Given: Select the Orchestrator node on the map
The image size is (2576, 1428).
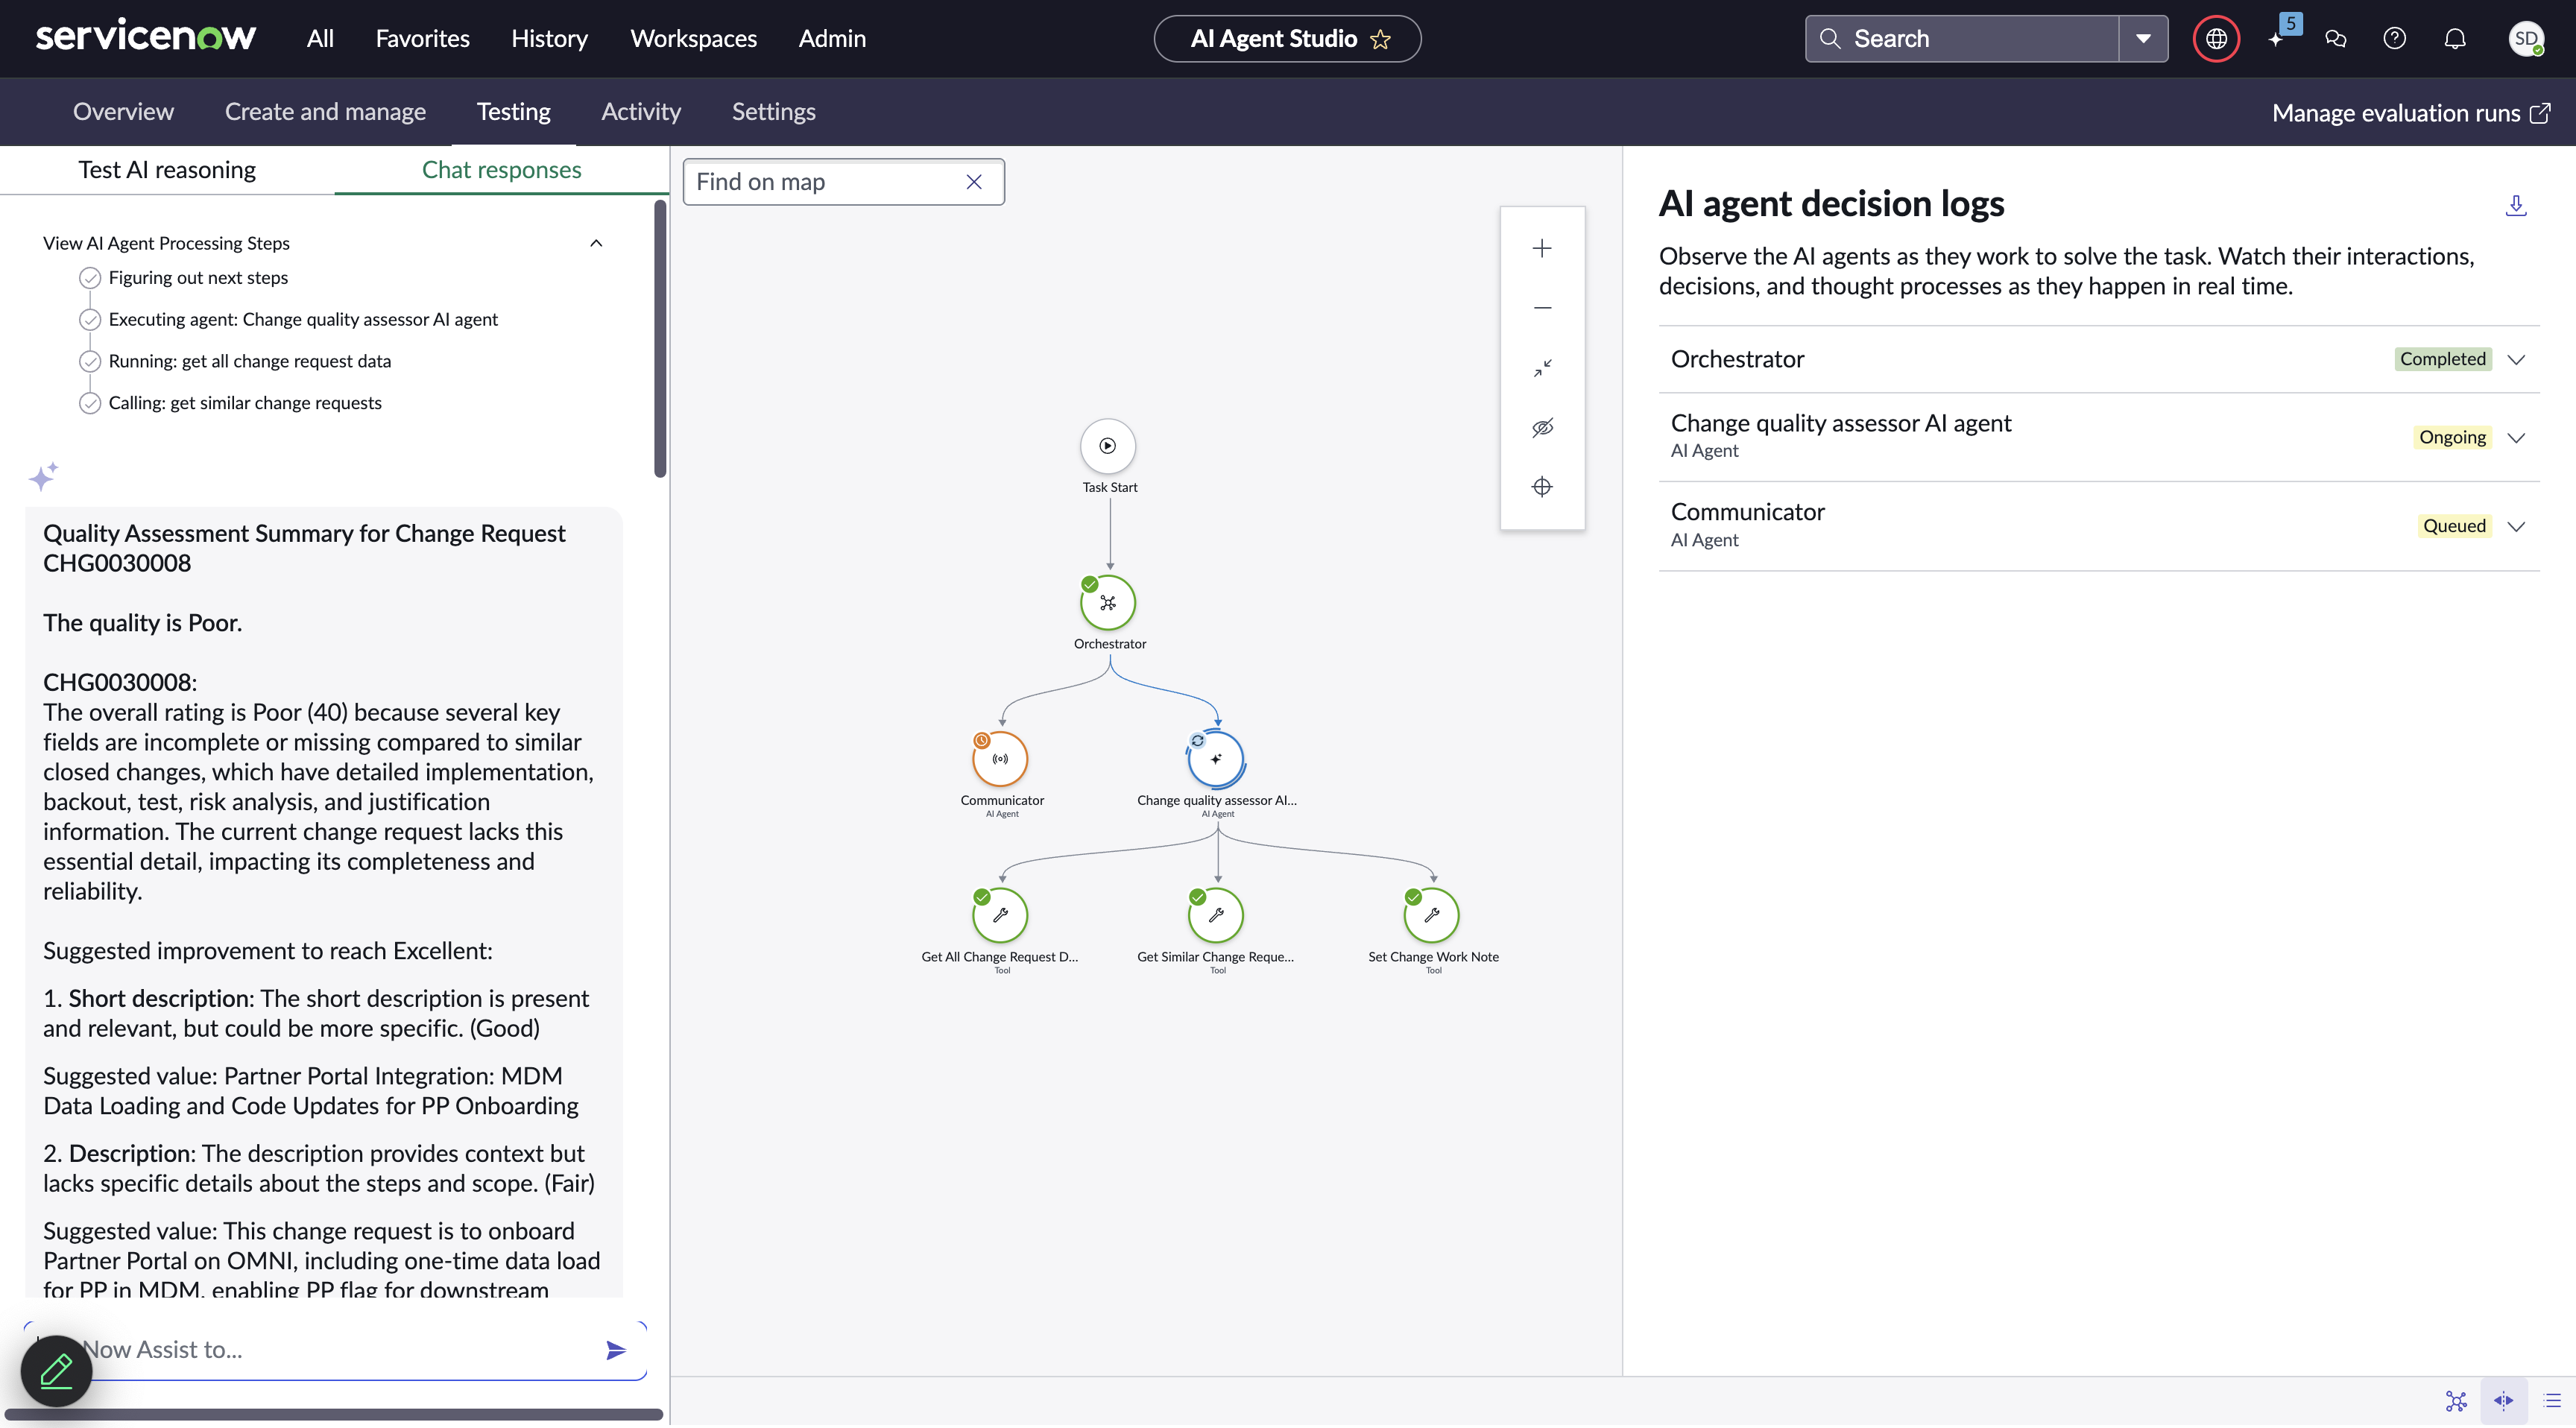Looking at the screenshot, I should coord(1108,603).
